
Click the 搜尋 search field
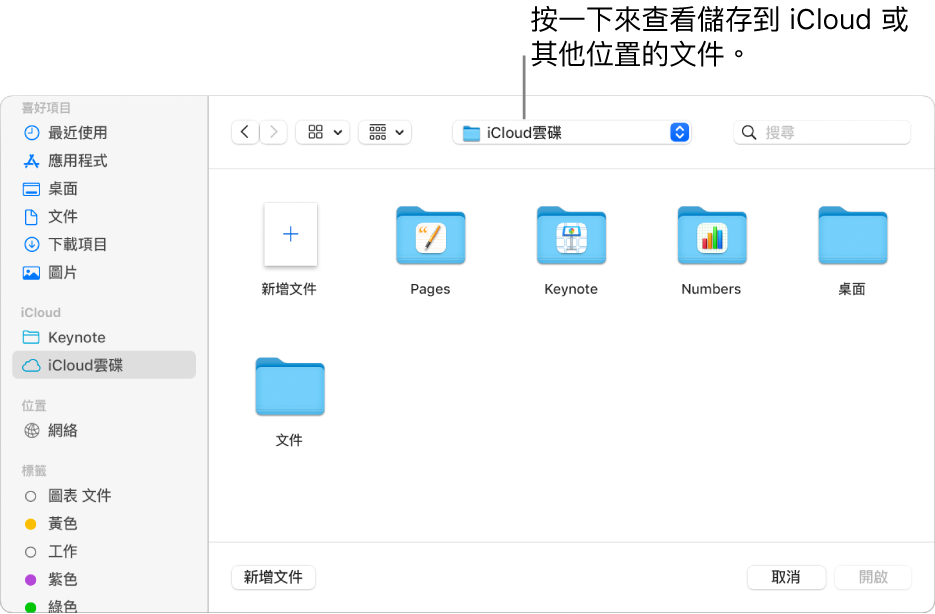tap(822, 132)
